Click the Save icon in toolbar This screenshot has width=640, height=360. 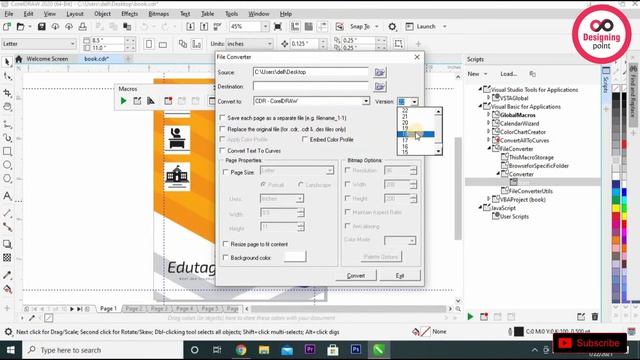[41, 27]
